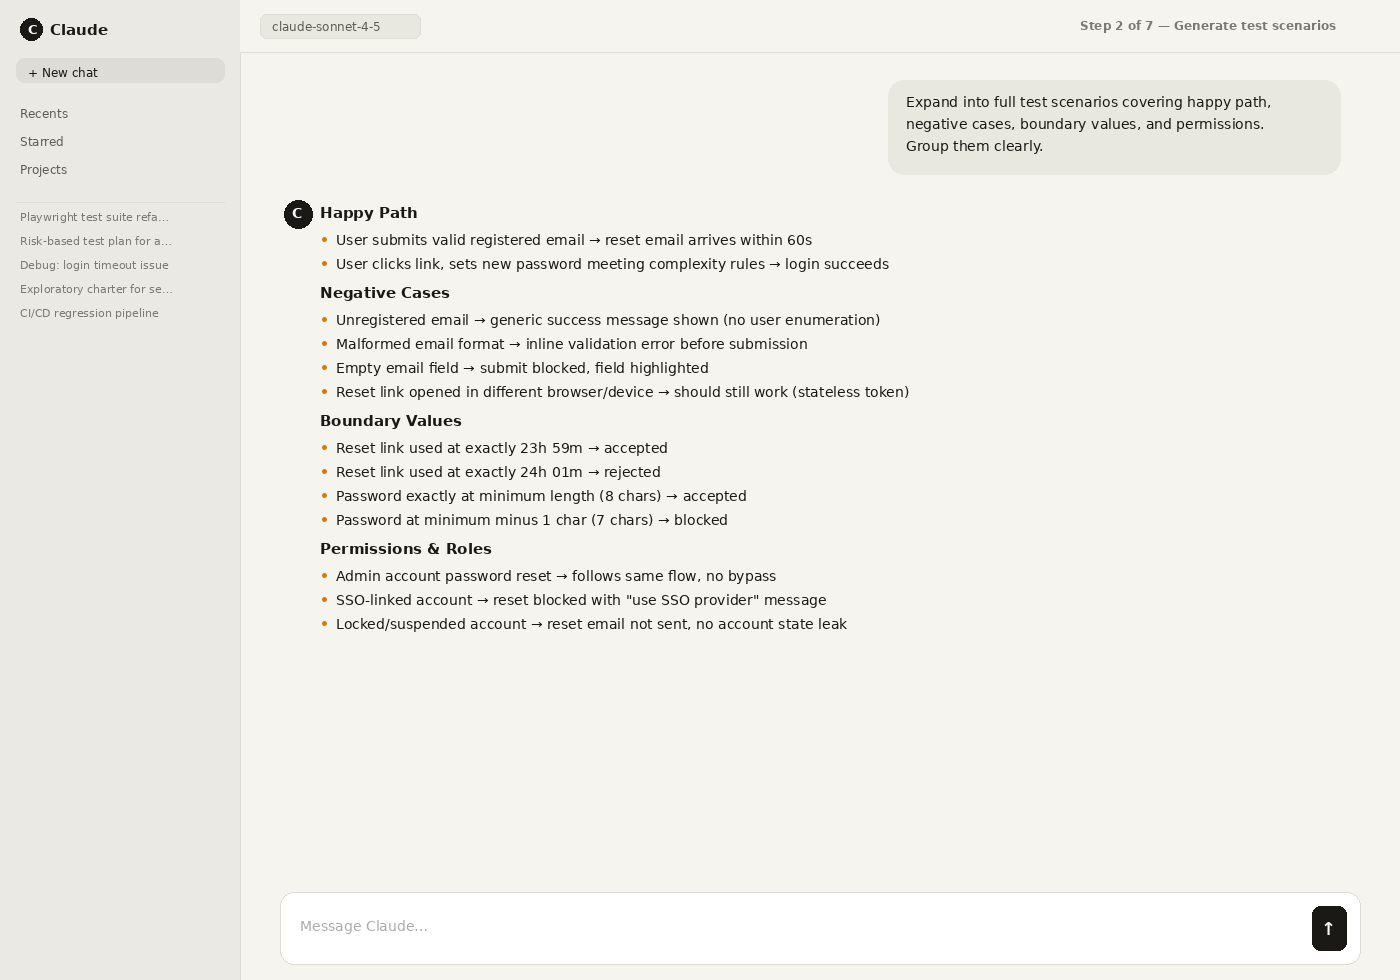This screenshot has width=1400, height=980.
Task: Expand the Recents section
Action: pyautogui.click(x=44, y=113)
